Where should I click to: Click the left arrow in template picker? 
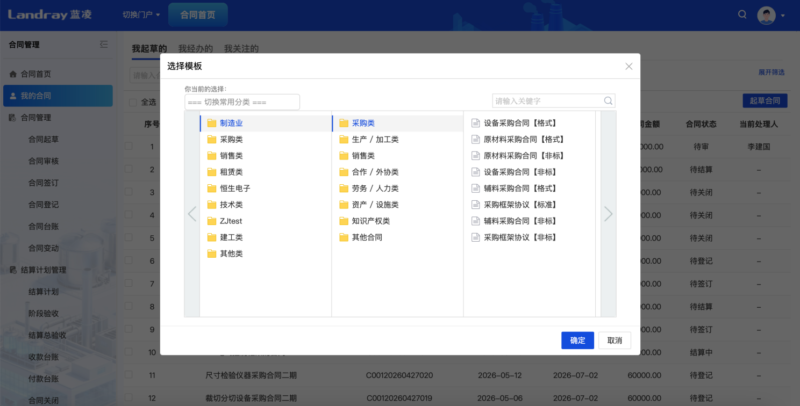192,214
